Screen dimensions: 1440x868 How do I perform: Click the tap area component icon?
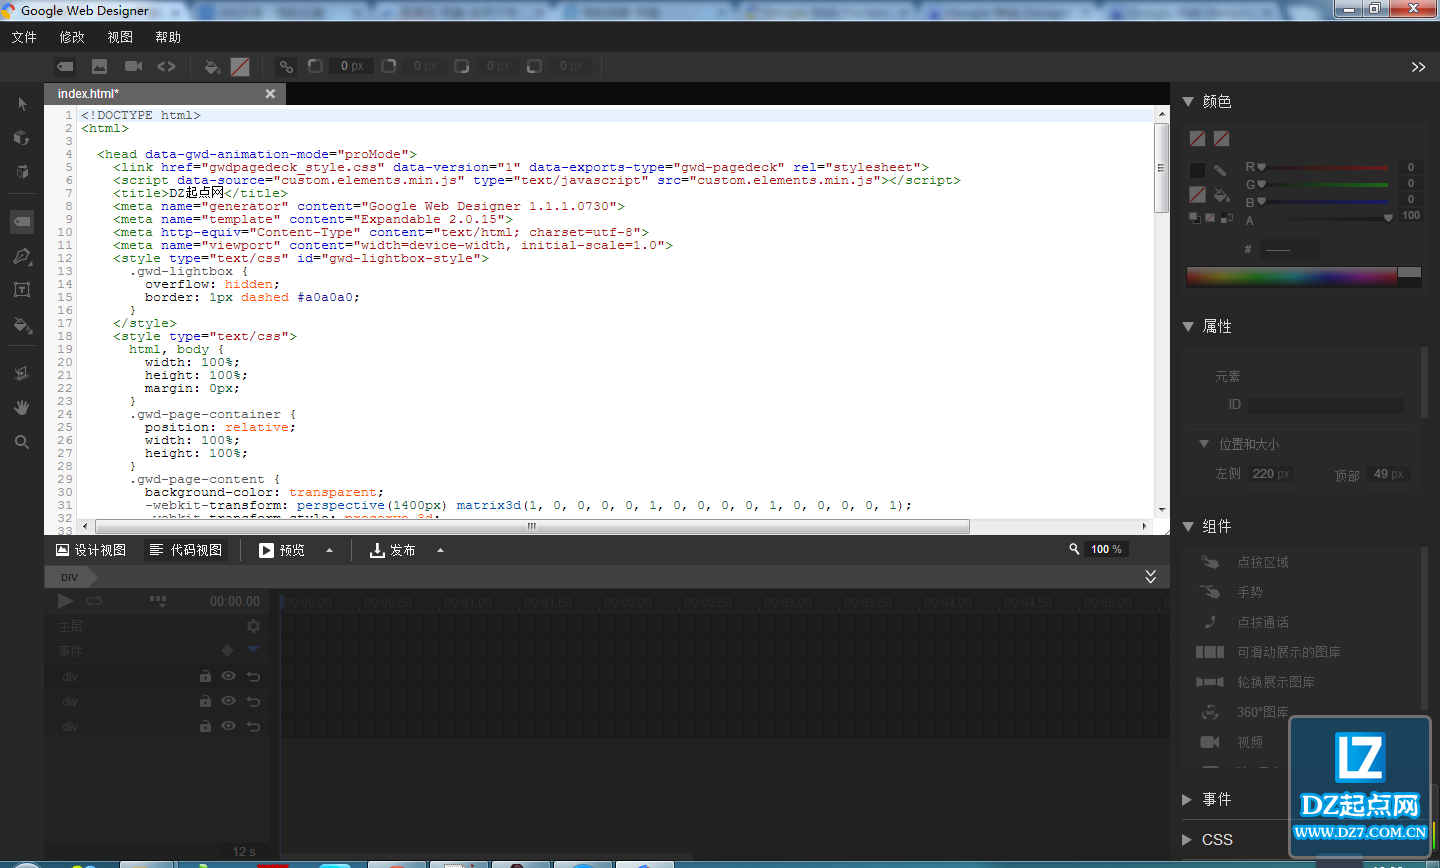coord(1210,562)
